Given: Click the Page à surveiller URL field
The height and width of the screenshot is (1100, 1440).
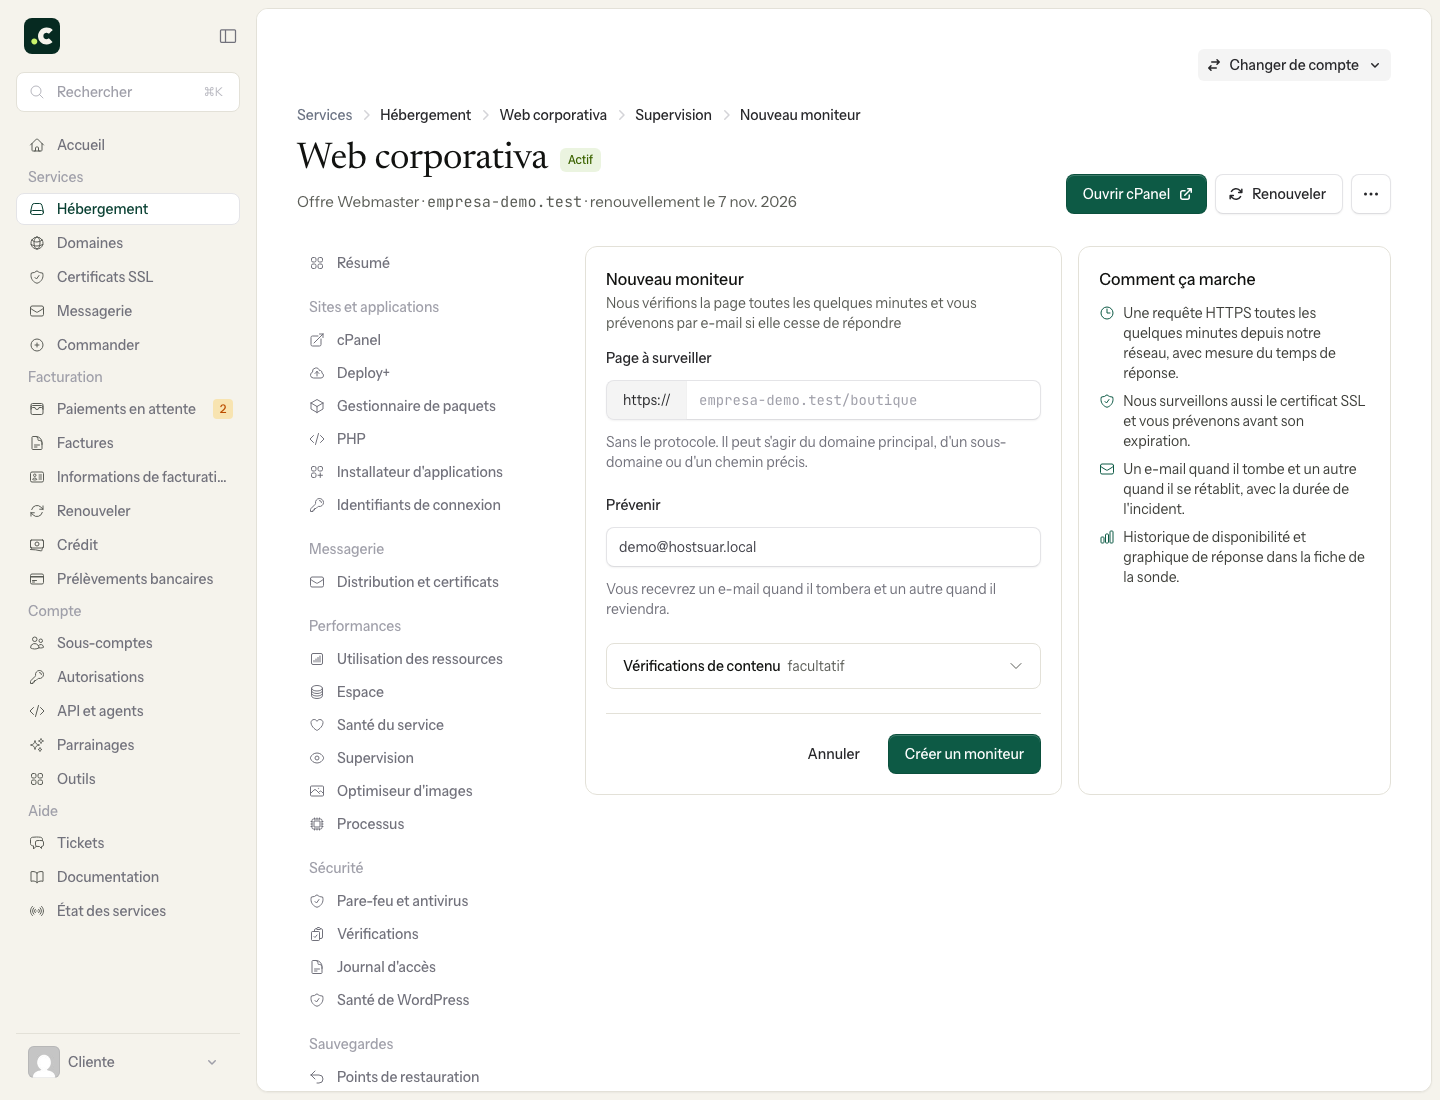Looking at the screenshot, I should point(863,400).
